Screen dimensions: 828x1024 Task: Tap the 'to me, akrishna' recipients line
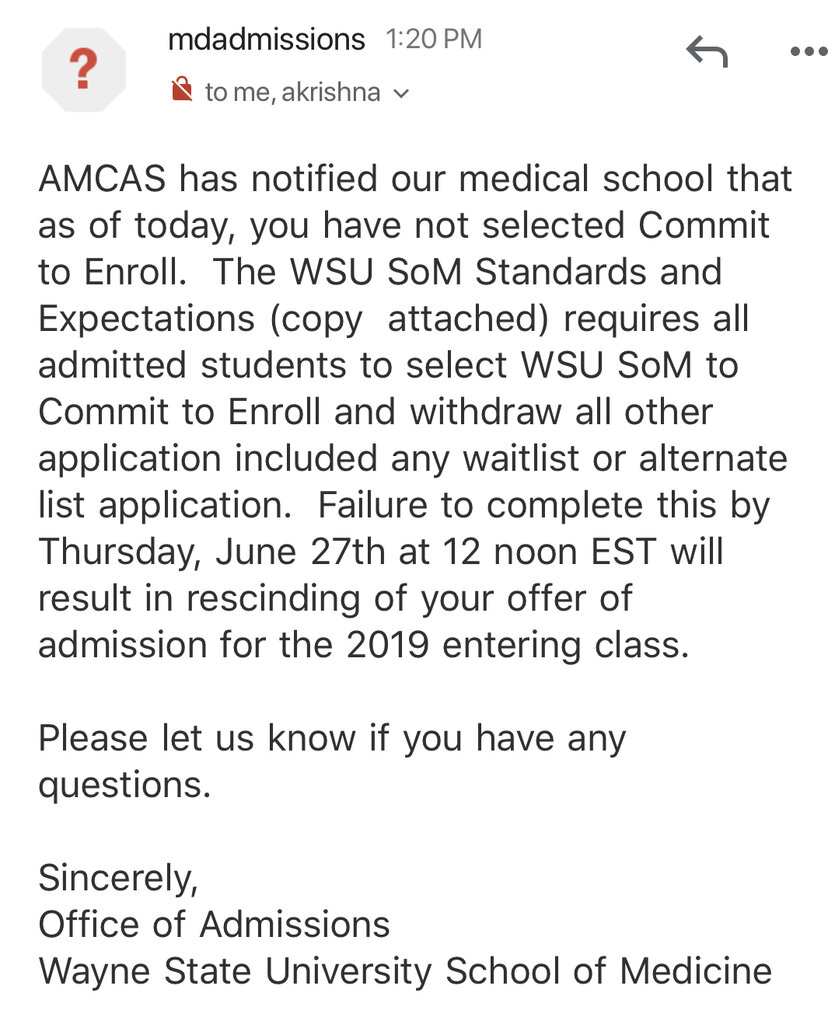[x=293, y=92]
